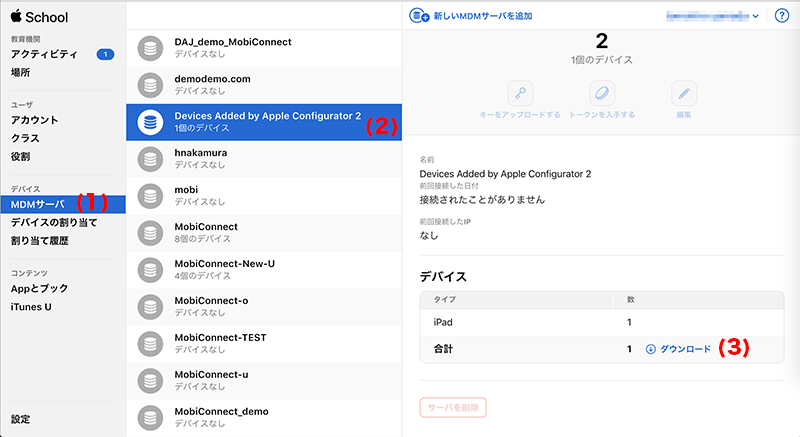This screenshot has height=437, width=800.
Task: Click the download arrow icon
Action: 651,349
